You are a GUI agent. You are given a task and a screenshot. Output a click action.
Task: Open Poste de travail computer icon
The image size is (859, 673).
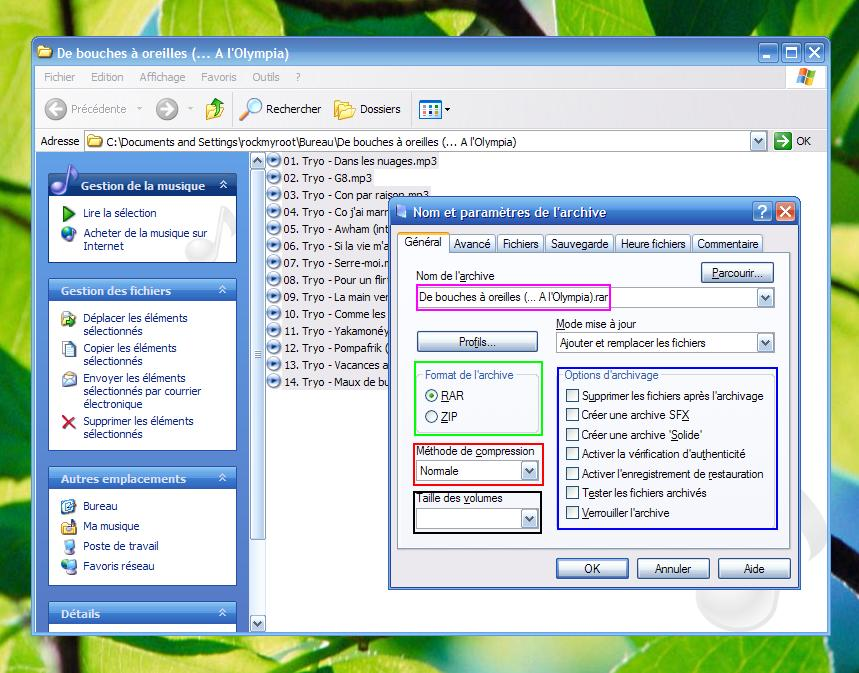tap(69, 546)
